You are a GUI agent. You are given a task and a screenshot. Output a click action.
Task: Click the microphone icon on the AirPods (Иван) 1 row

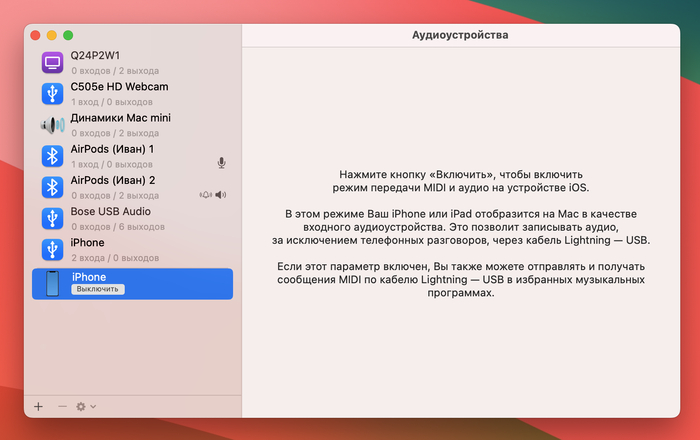[221, 163]
